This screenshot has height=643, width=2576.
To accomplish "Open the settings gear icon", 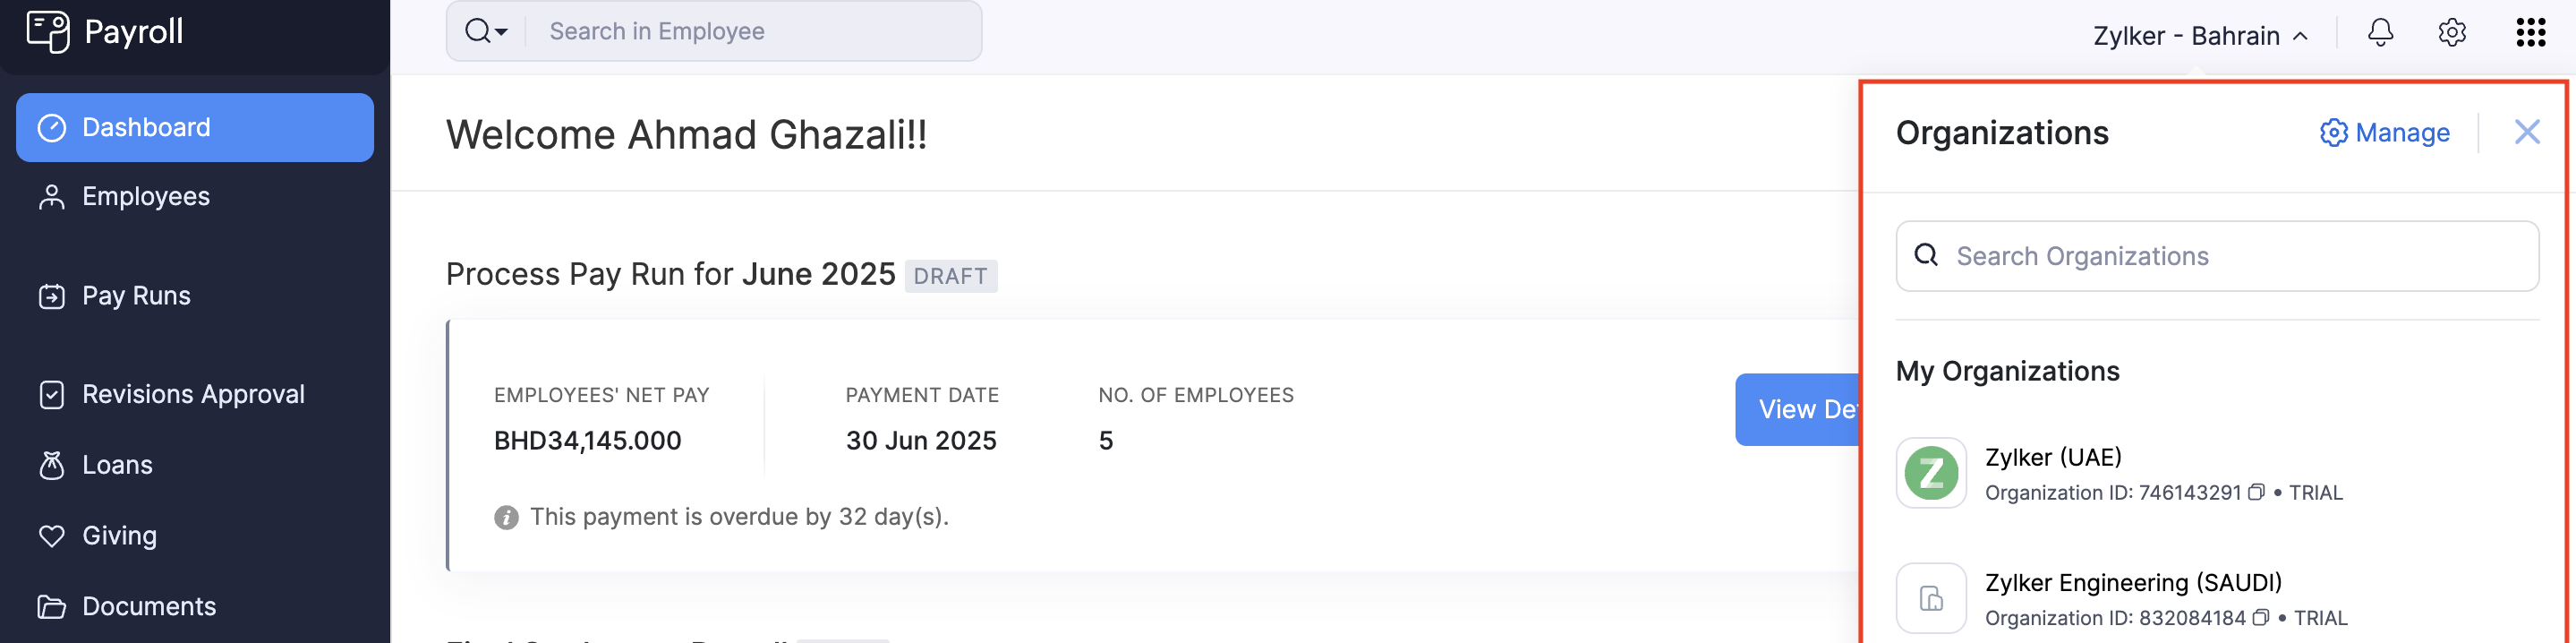I will (x=2451, y=33).
